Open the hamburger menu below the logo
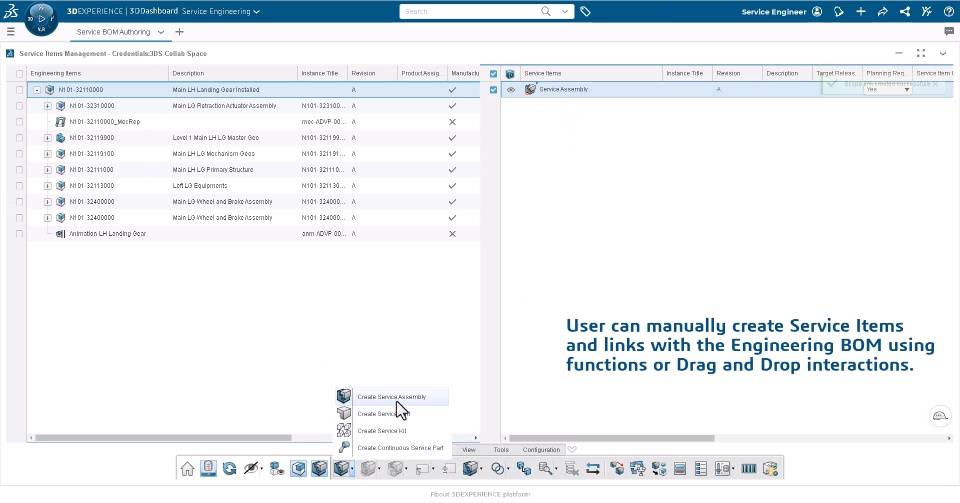Image resolution: width=960 pixels, height=503 pixels. coord(10,31)
